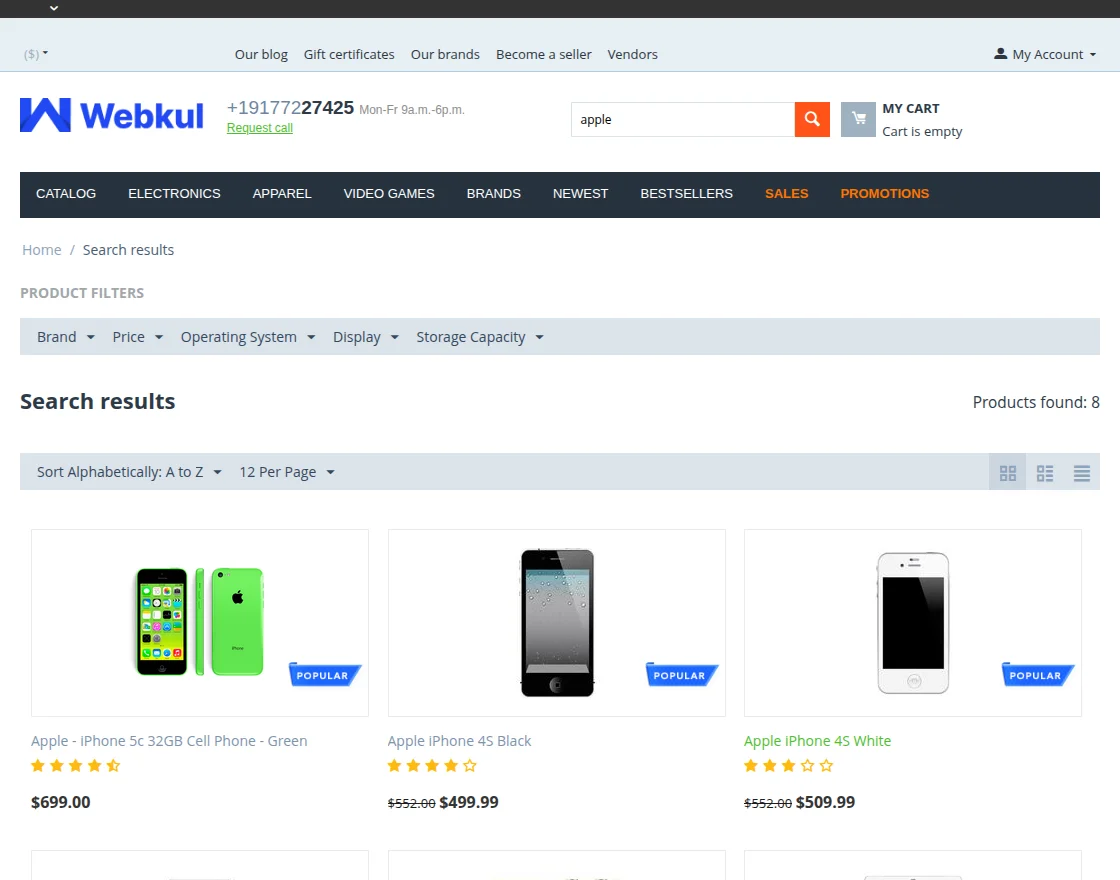Open the Operating System filter dropdown

(247, 337)
